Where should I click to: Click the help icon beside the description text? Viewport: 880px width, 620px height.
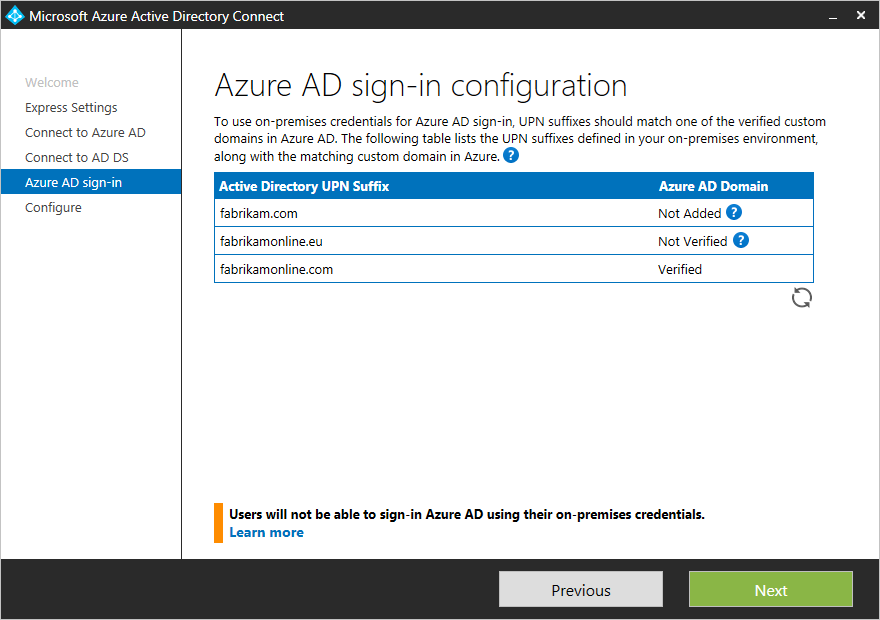coord(511,155)
